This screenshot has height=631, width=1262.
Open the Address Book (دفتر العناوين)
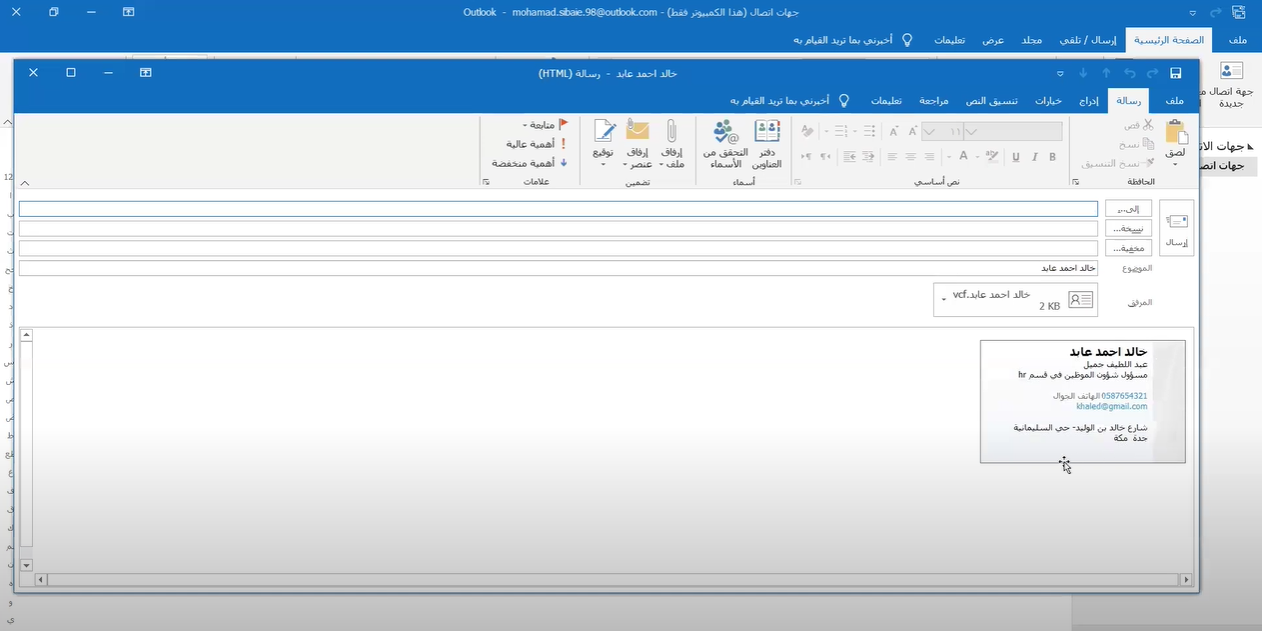tap(766, 143)
